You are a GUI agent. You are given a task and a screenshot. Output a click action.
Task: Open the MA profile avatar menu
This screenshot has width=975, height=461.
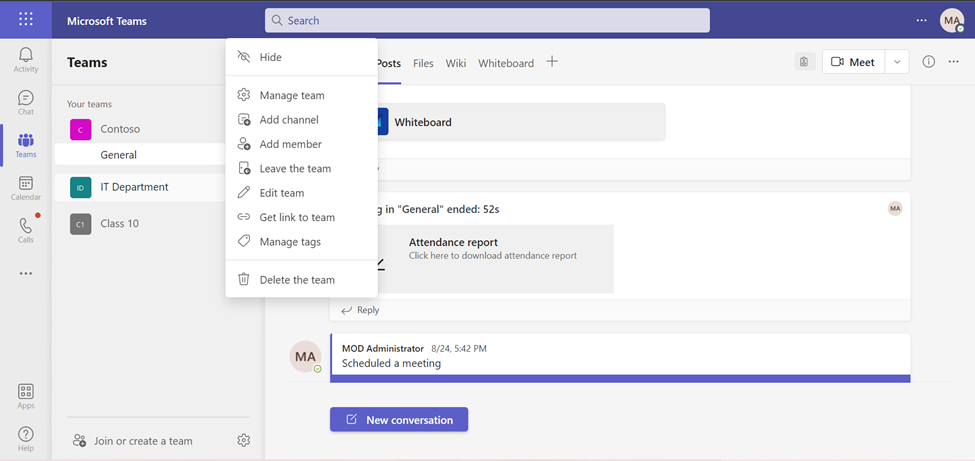[952, 20]
